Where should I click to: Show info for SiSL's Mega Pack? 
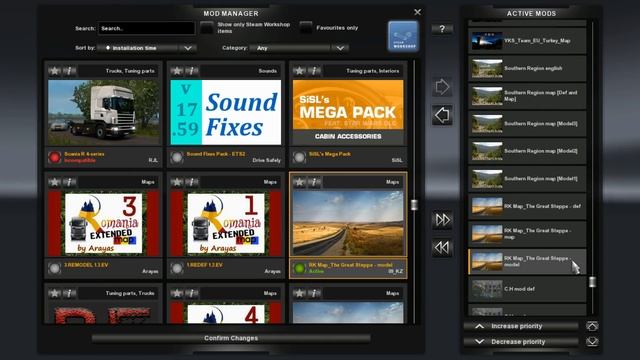(x=314, y=71)
